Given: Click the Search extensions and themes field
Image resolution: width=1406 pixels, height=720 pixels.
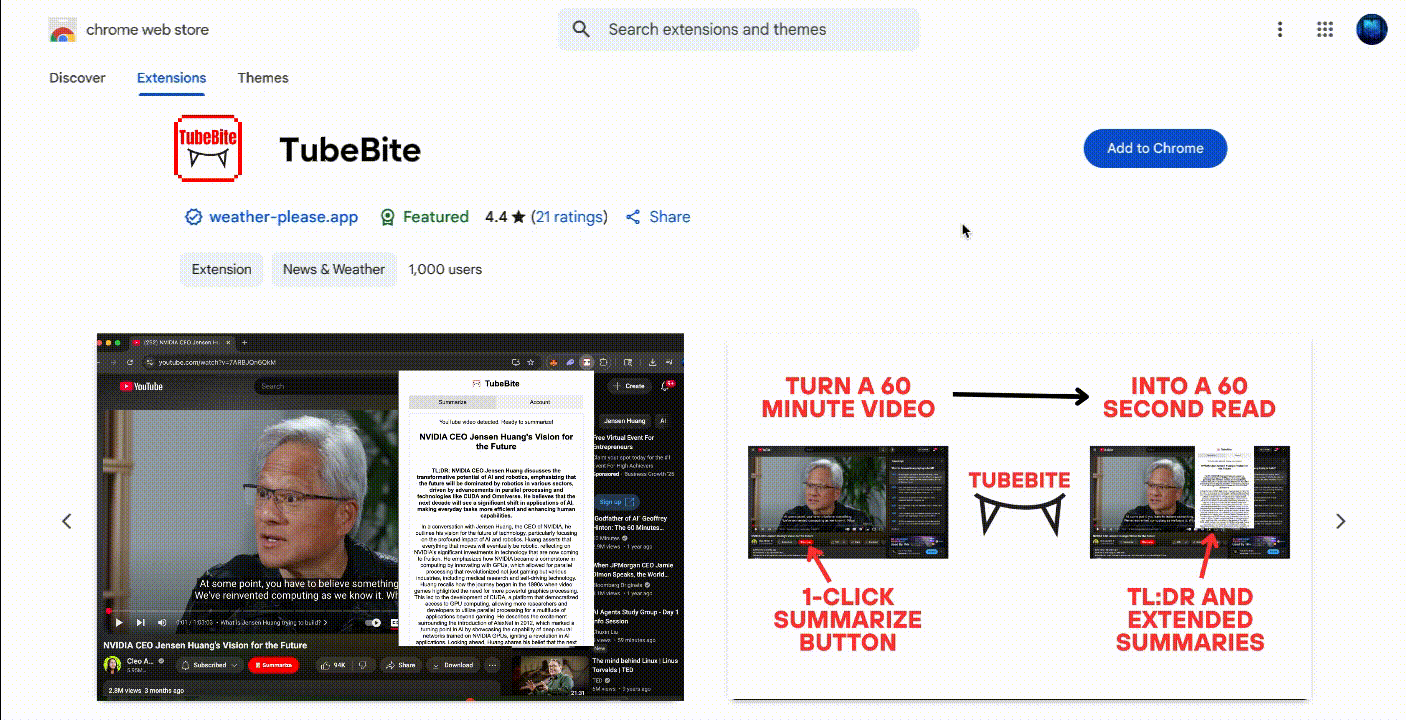Looking at the screenshot, I should [738, 29].
